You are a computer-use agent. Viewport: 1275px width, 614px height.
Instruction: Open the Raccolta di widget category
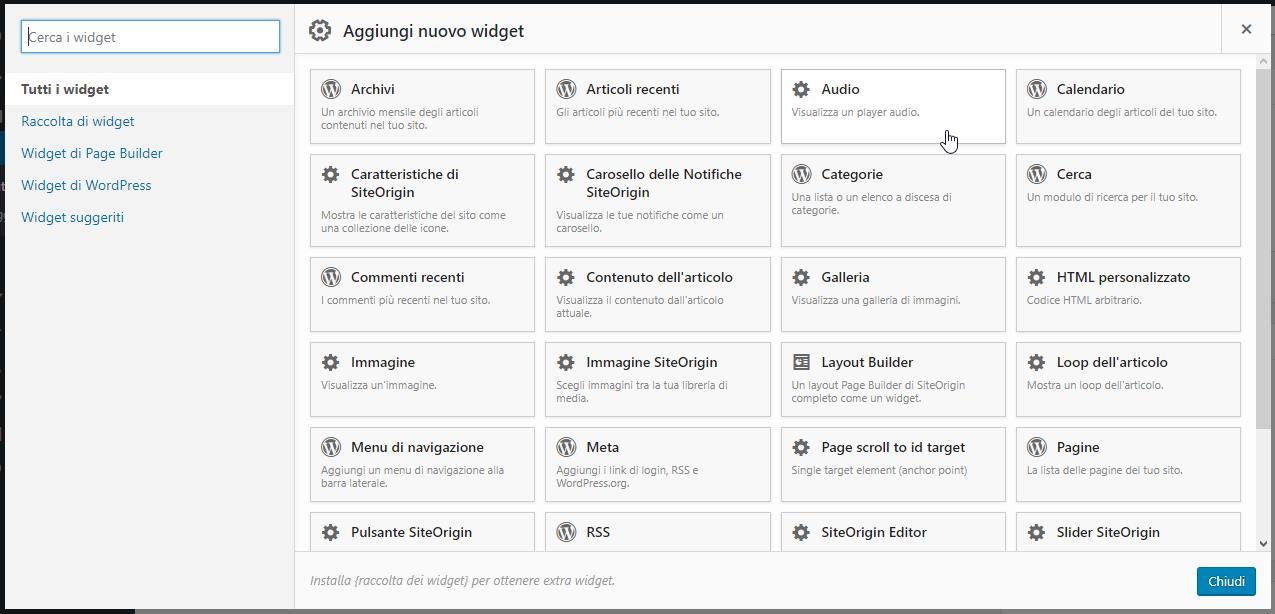point(78,121)
